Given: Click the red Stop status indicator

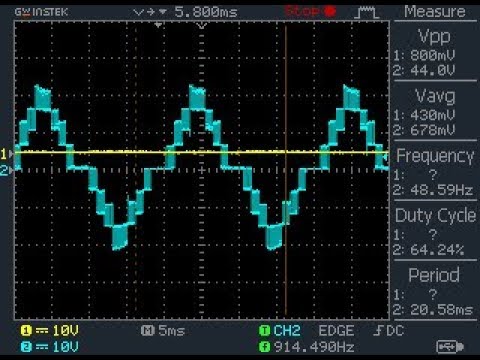Looking at the screenshot, I should [x=310, y=12].
